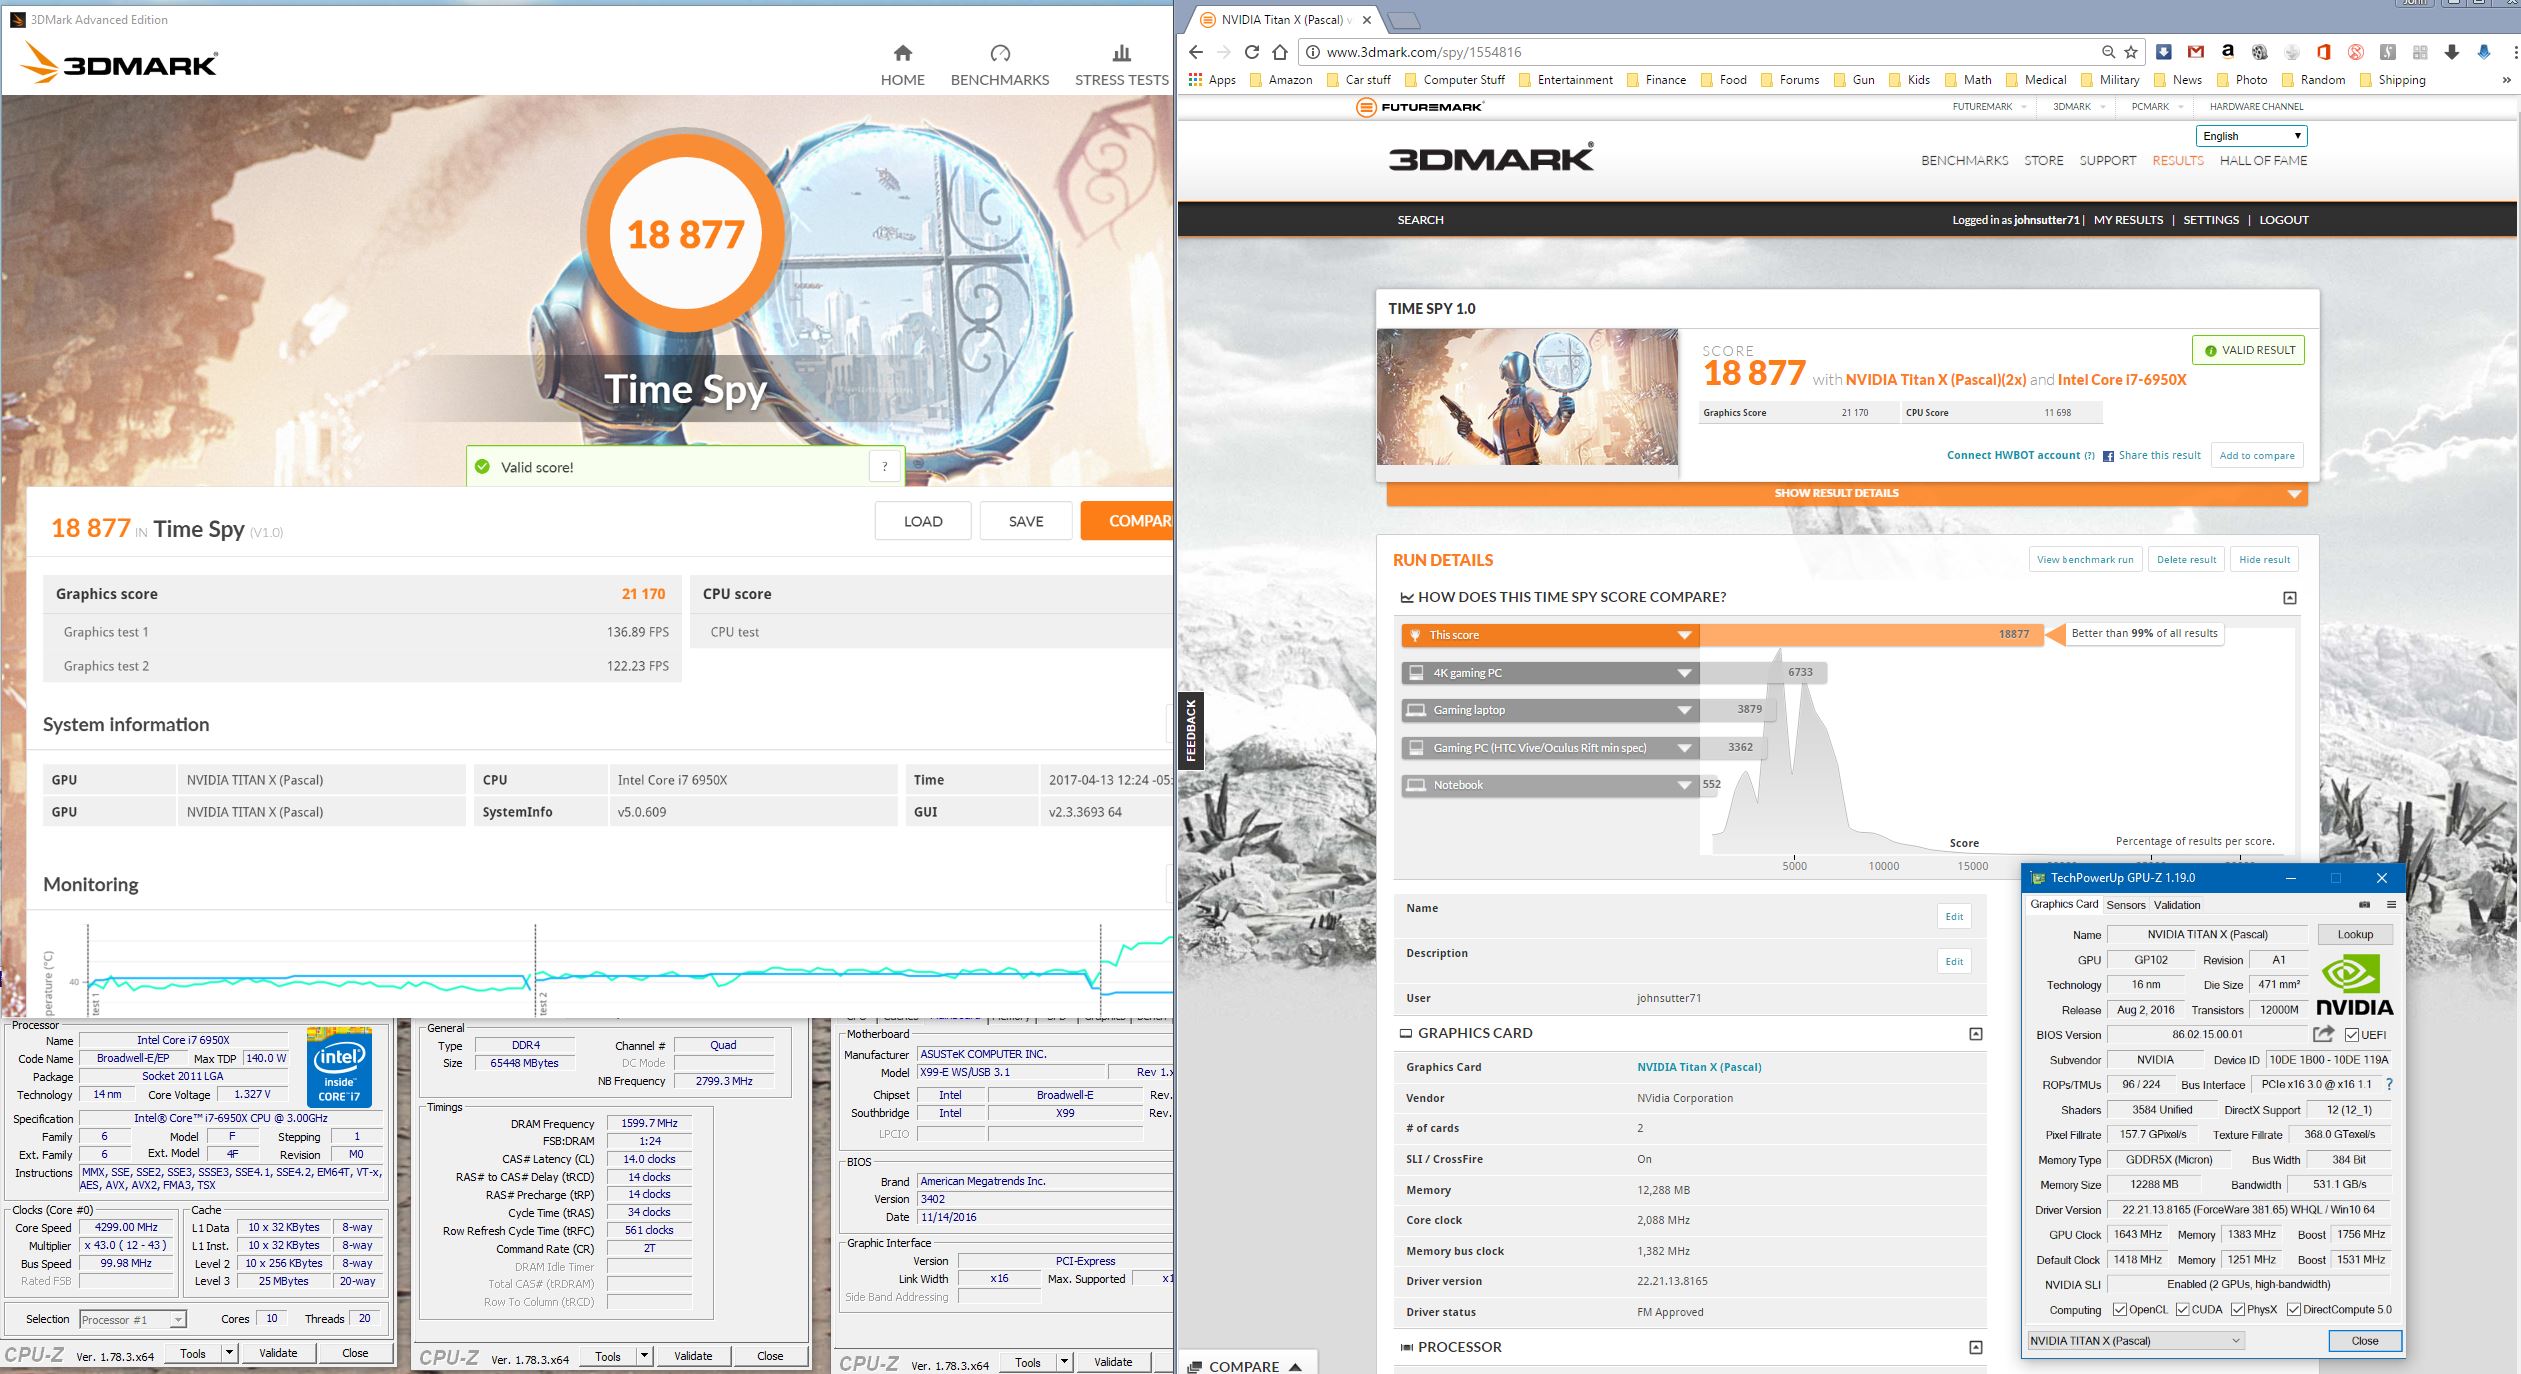This screenshot has width=2521, height=1374.
Task: Reload the 3dmark.com page
Action: [x=1252, y=52]
